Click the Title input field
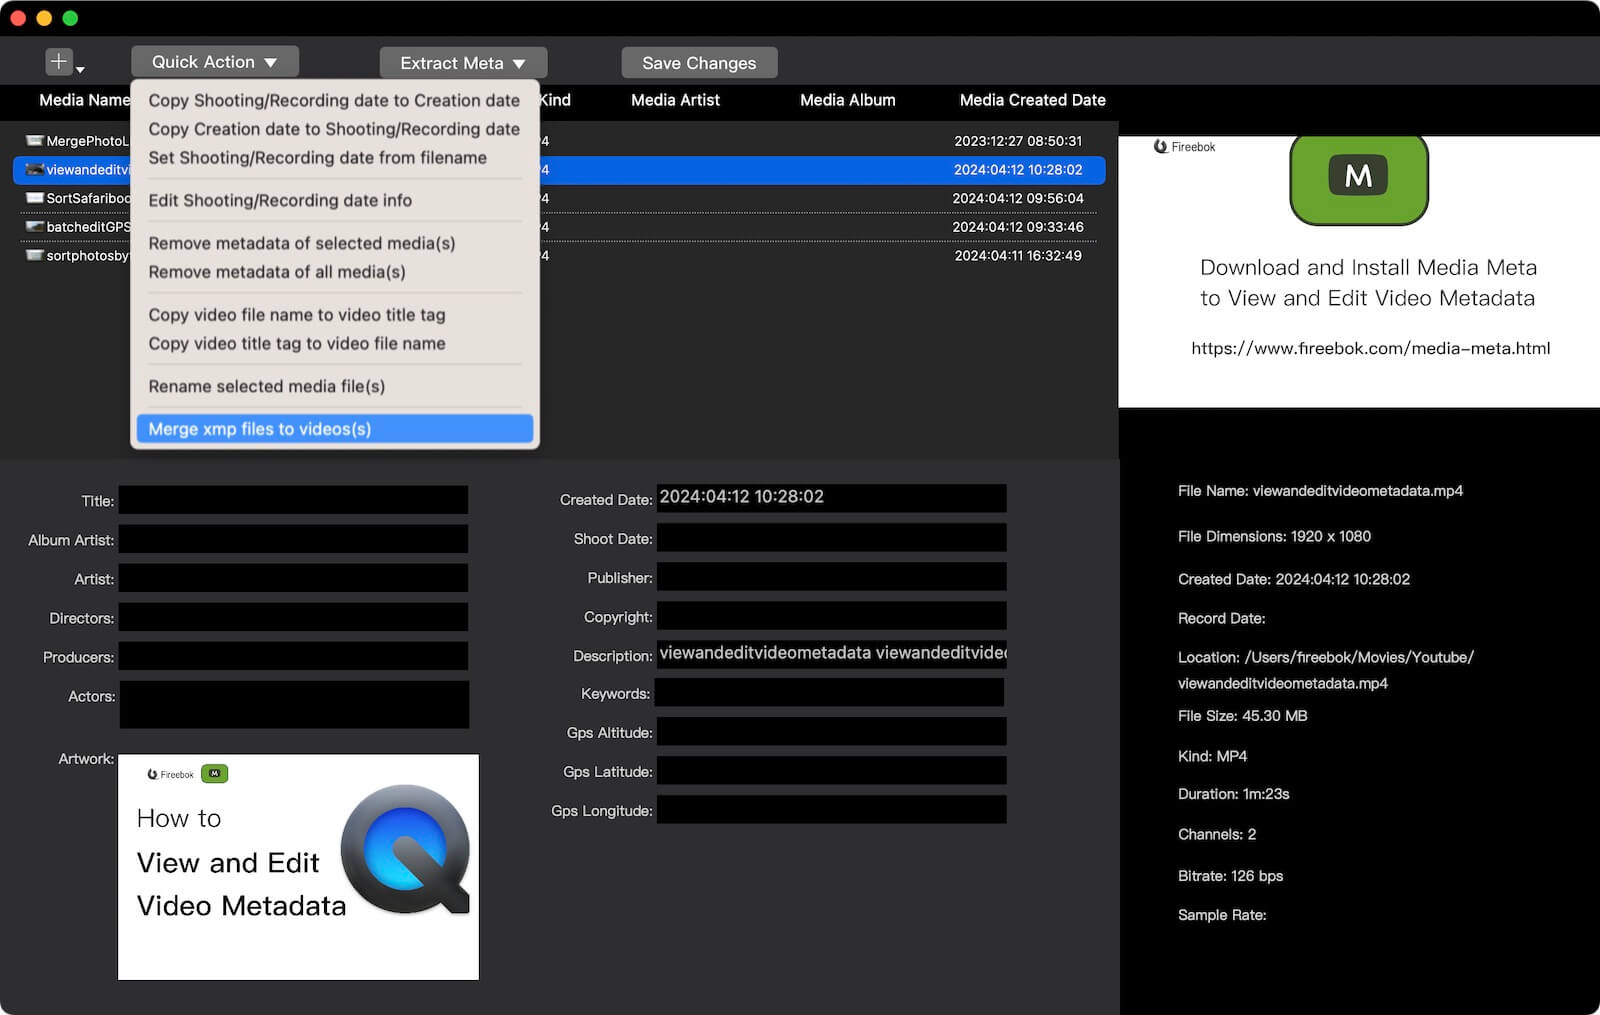1600x1015 pixels. tap(293, 500)
